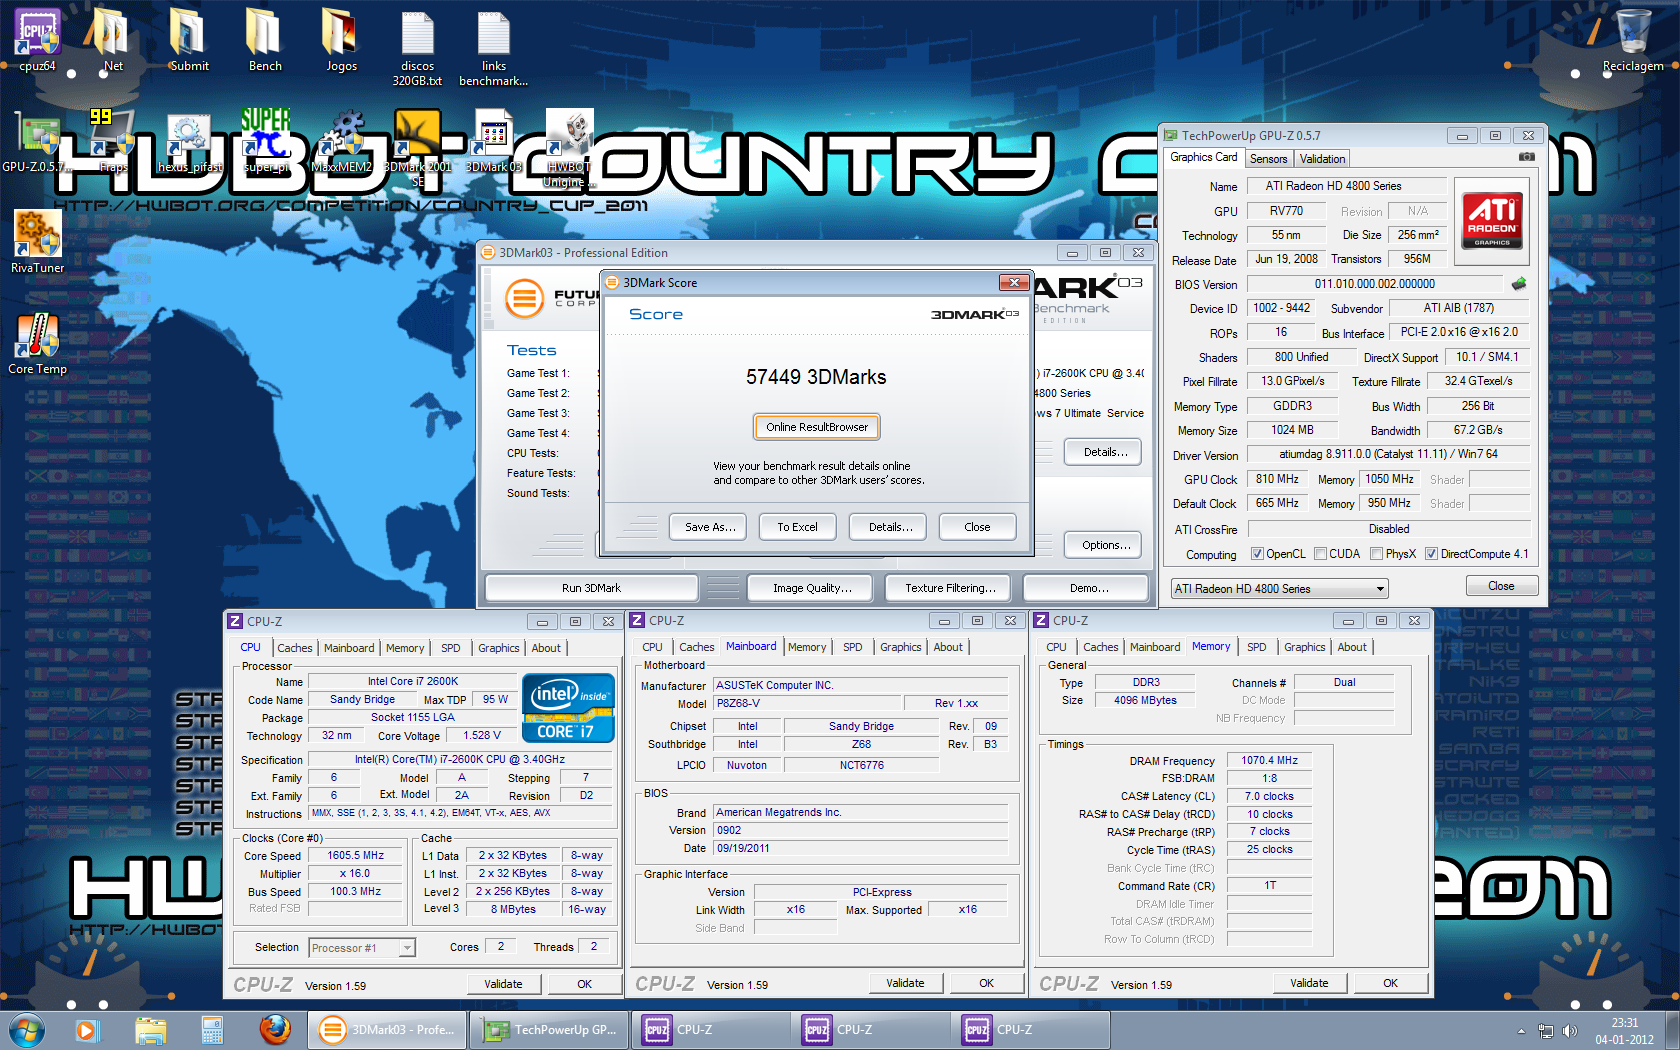The image size is (1680, 1050).
Task: Launch the Core Temp desktop shortcut
Action: (37, 343)
